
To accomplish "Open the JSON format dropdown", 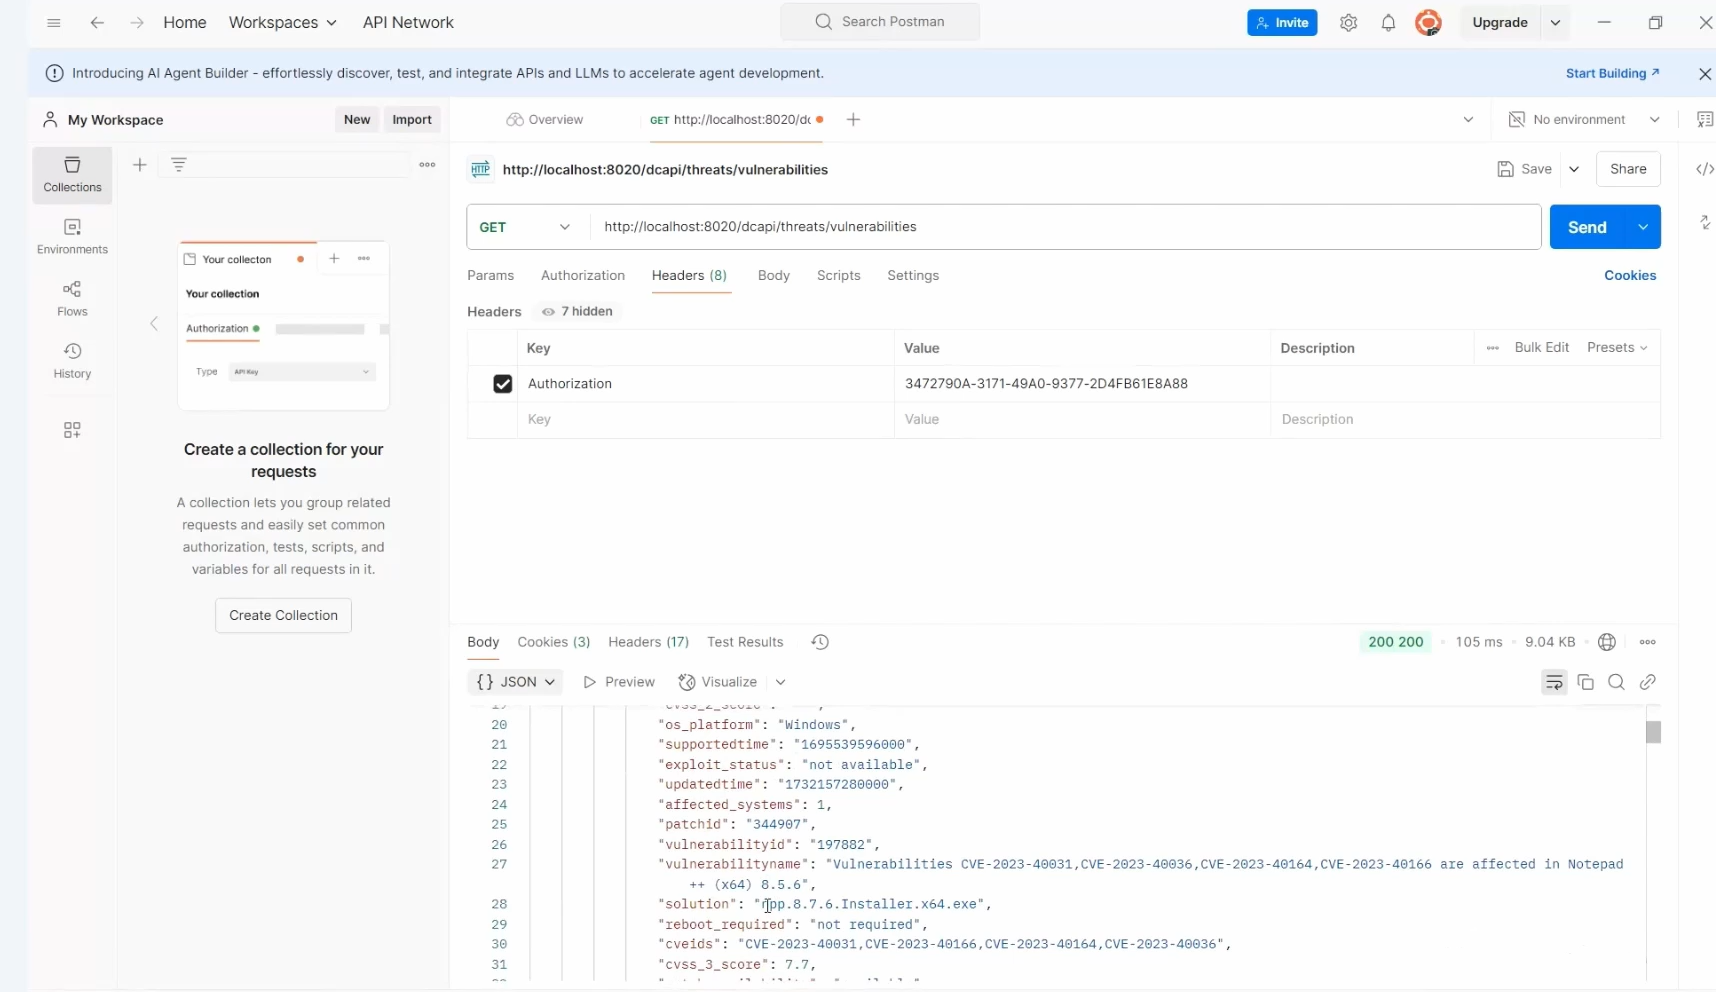I will pyautogui.click(x=515, y=682).
